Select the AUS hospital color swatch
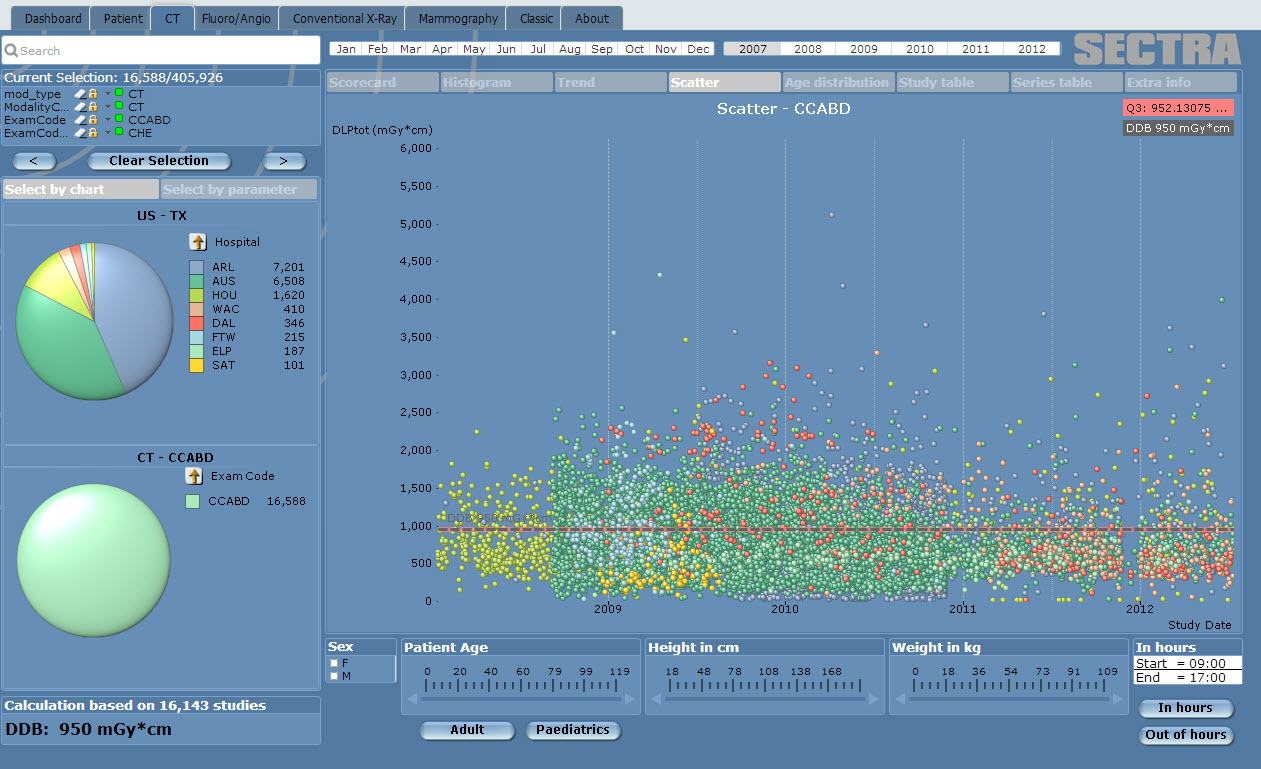Viewport: 1261px width, 769px height. (196, 282)
